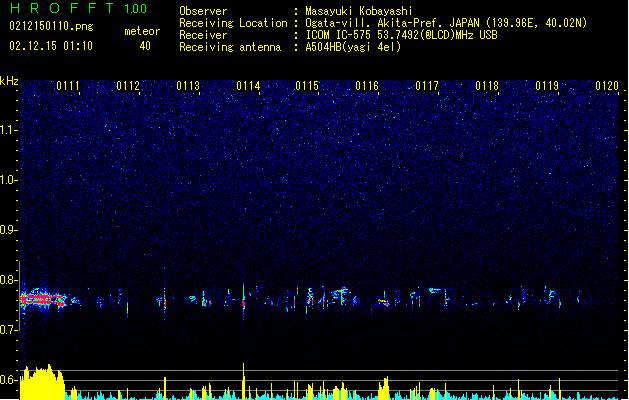Click the Receiving antenna label
This screenshot has width=629, height=400.
click(230, 47)
